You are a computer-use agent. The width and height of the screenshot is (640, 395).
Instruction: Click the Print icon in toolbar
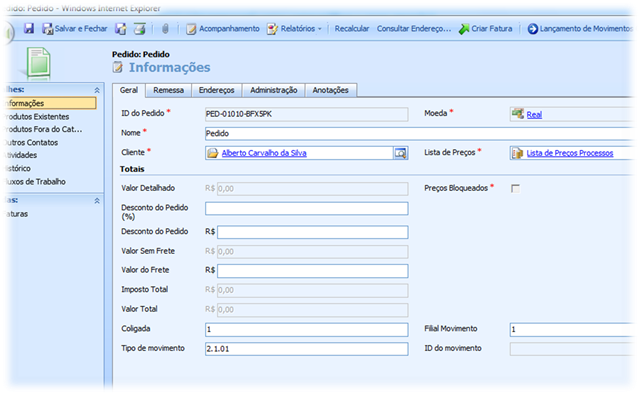click(140, 29)
